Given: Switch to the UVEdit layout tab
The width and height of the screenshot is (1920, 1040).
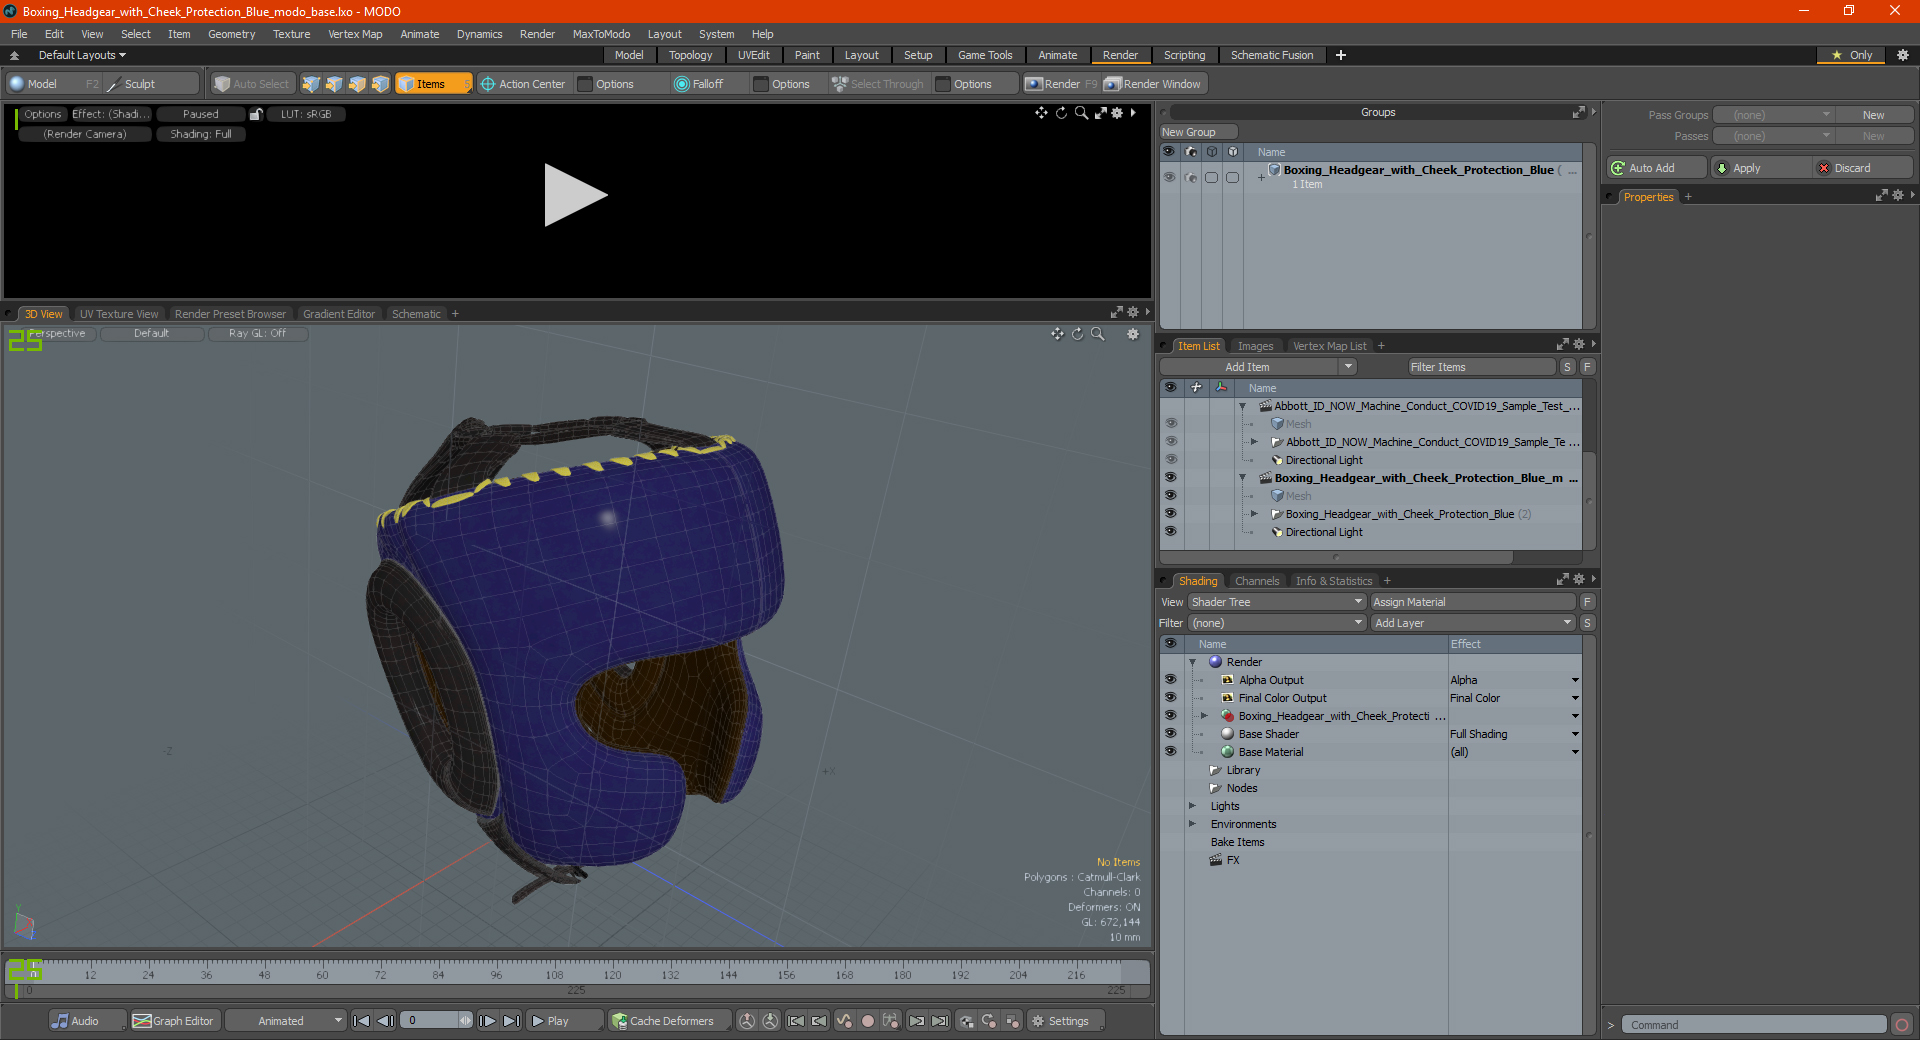Looking at the screenshot, I should pyautogui.click(x=753, y=55).
